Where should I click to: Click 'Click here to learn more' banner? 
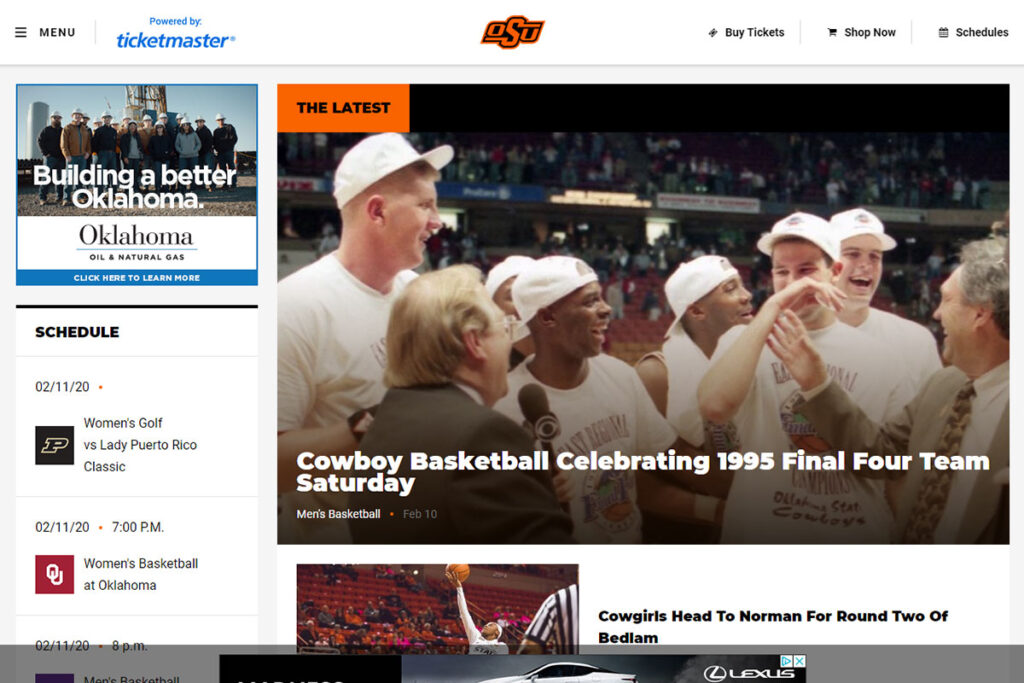pyautogui.click(x=136, y=278)
